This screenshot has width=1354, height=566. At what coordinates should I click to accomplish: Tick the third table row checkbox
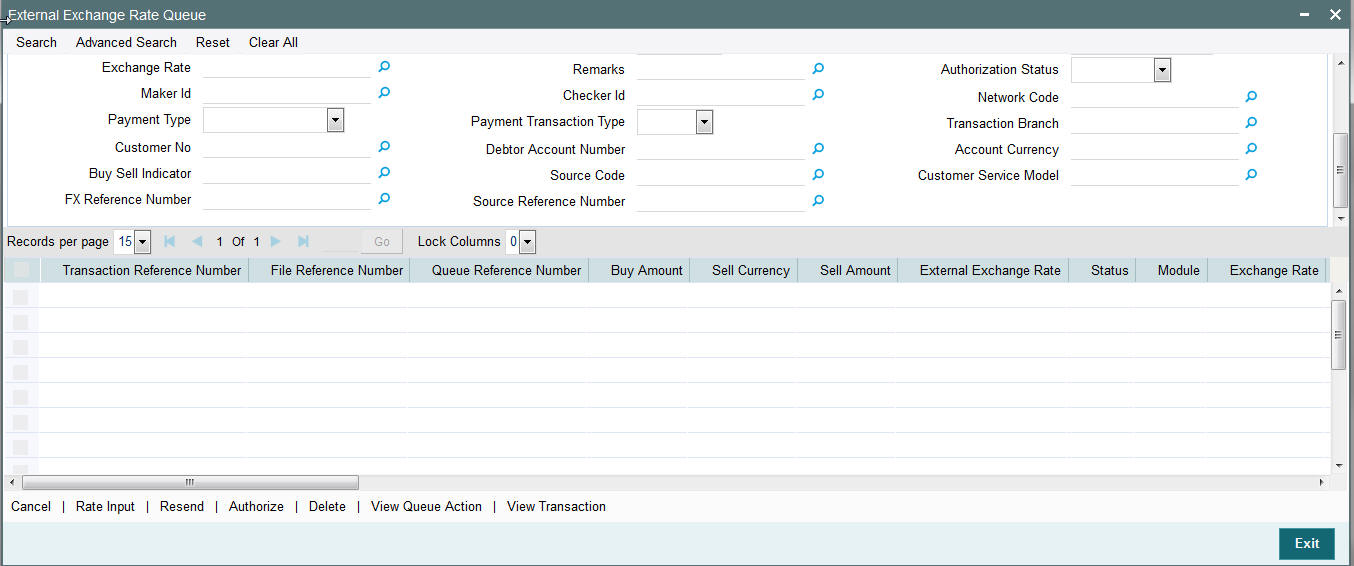click(x=21, y=346)
